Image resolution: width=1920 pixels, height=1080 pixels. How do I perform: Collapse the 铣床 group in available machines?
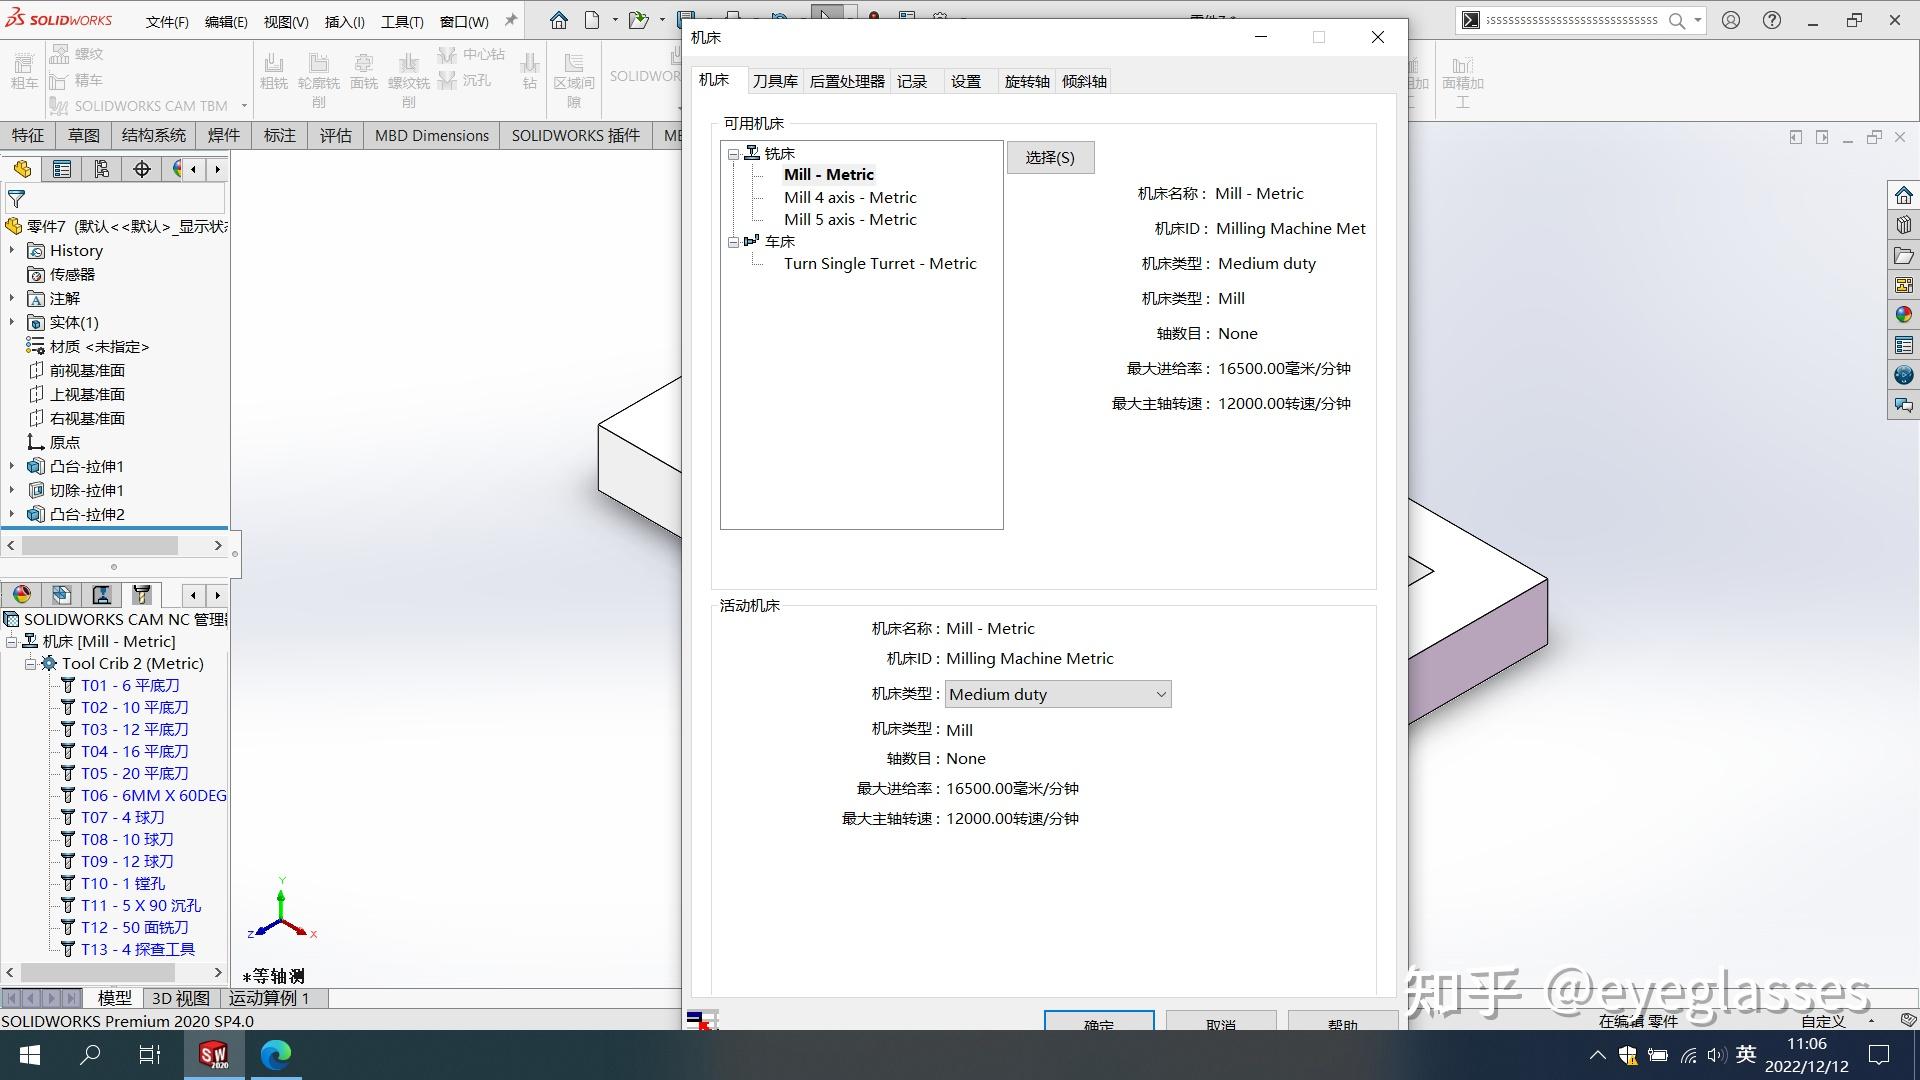pos(733,154)
